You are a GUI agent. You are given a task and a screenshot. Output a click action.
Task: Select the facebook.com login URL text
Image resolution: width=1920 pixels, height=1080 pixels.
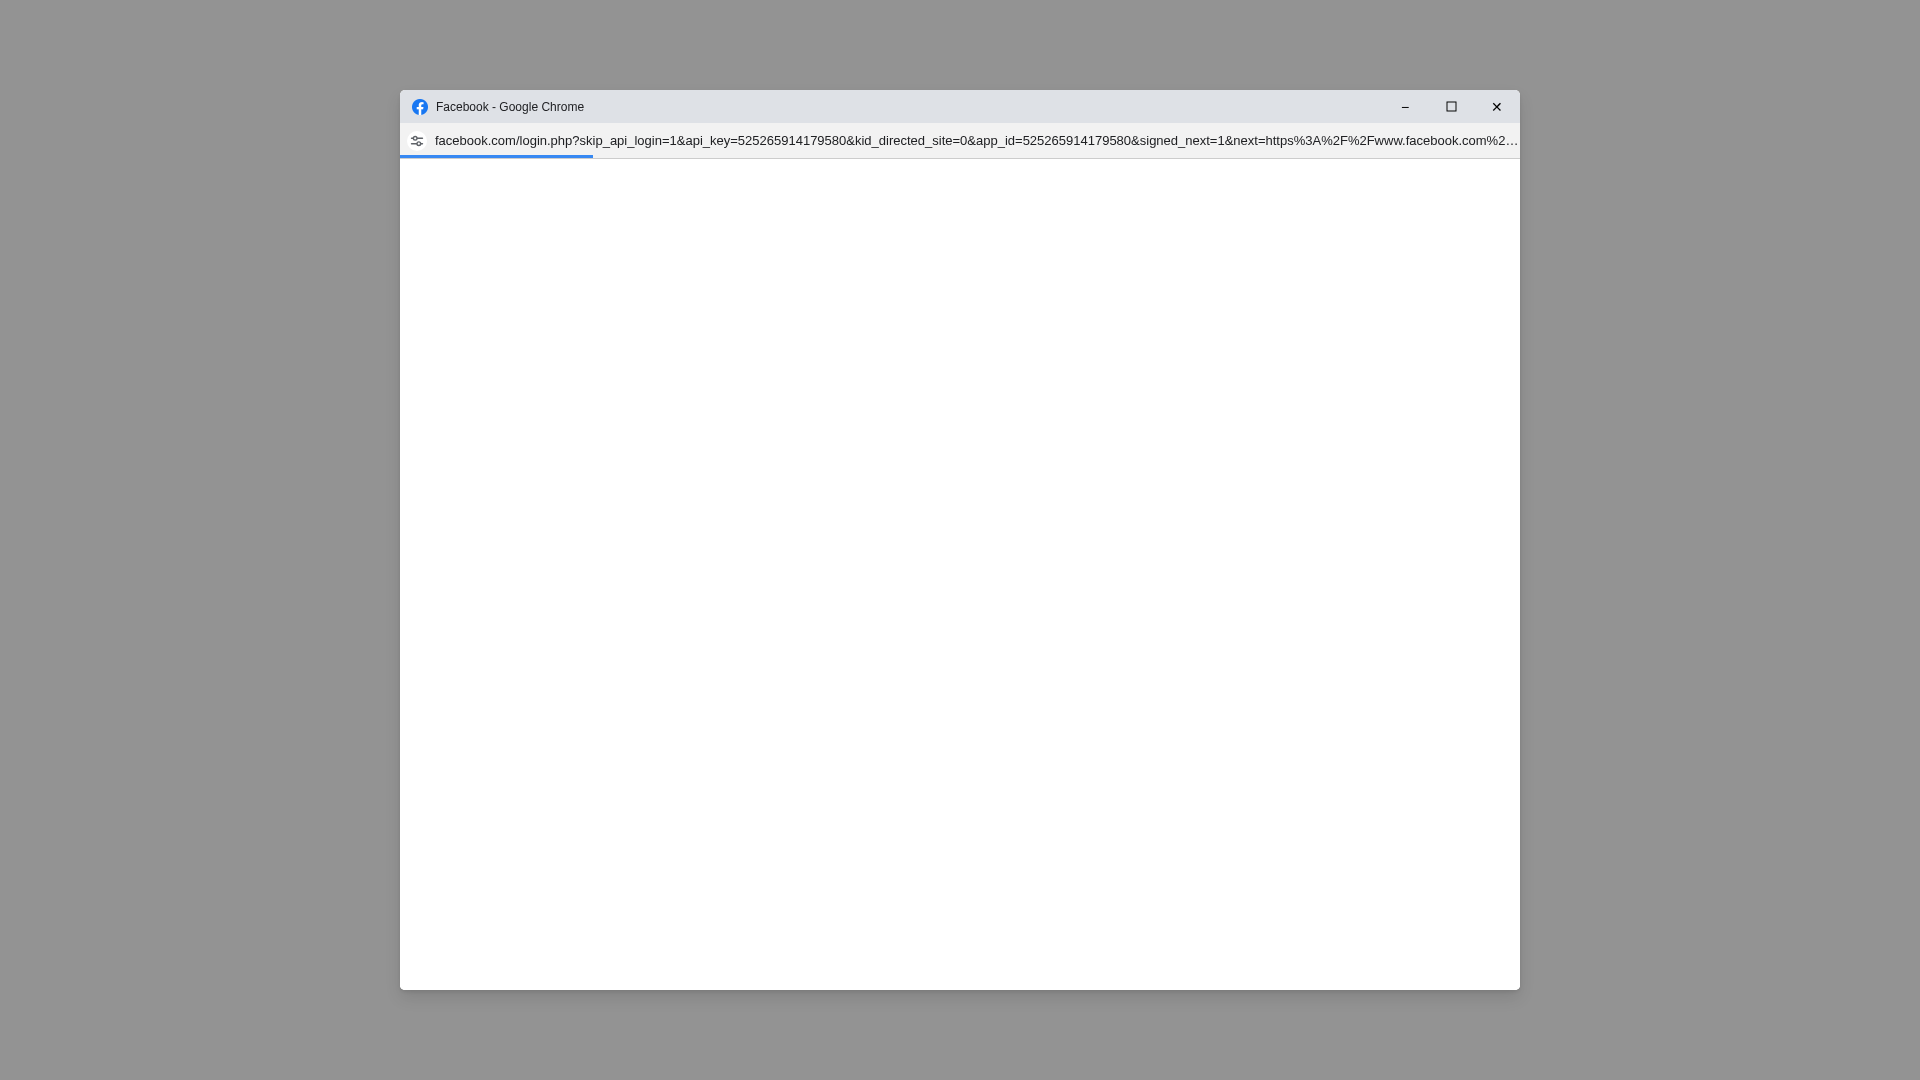tap(976, 141)
